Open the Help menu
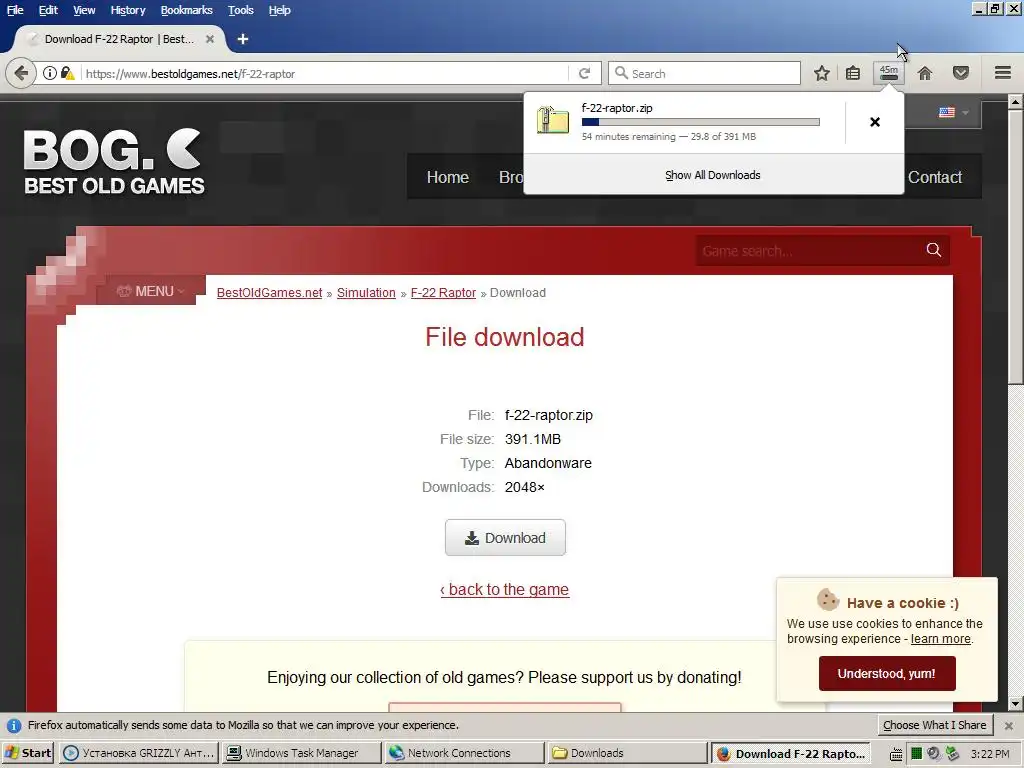This screenshot has width=1024, height=768. point(280,10)
